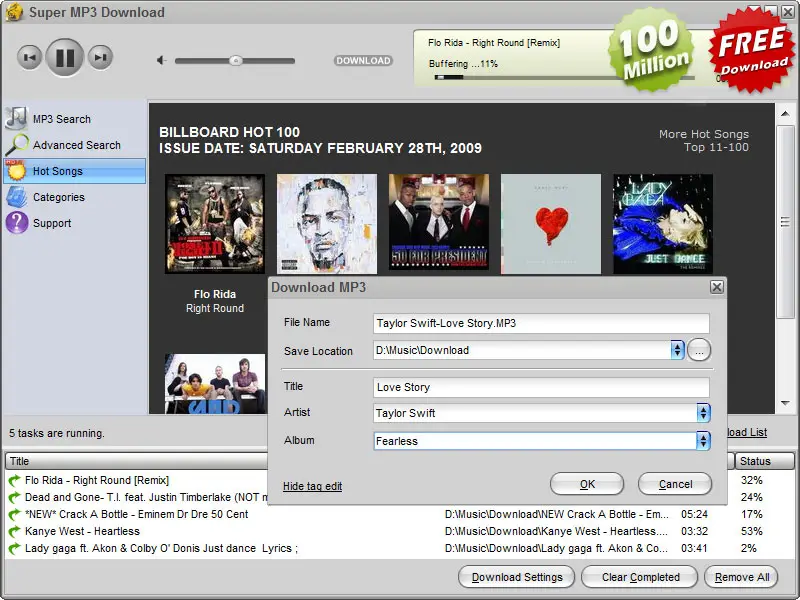Viewport: 800px width, 600px height.
Task: Click the File Name input field
Action: 541,323
